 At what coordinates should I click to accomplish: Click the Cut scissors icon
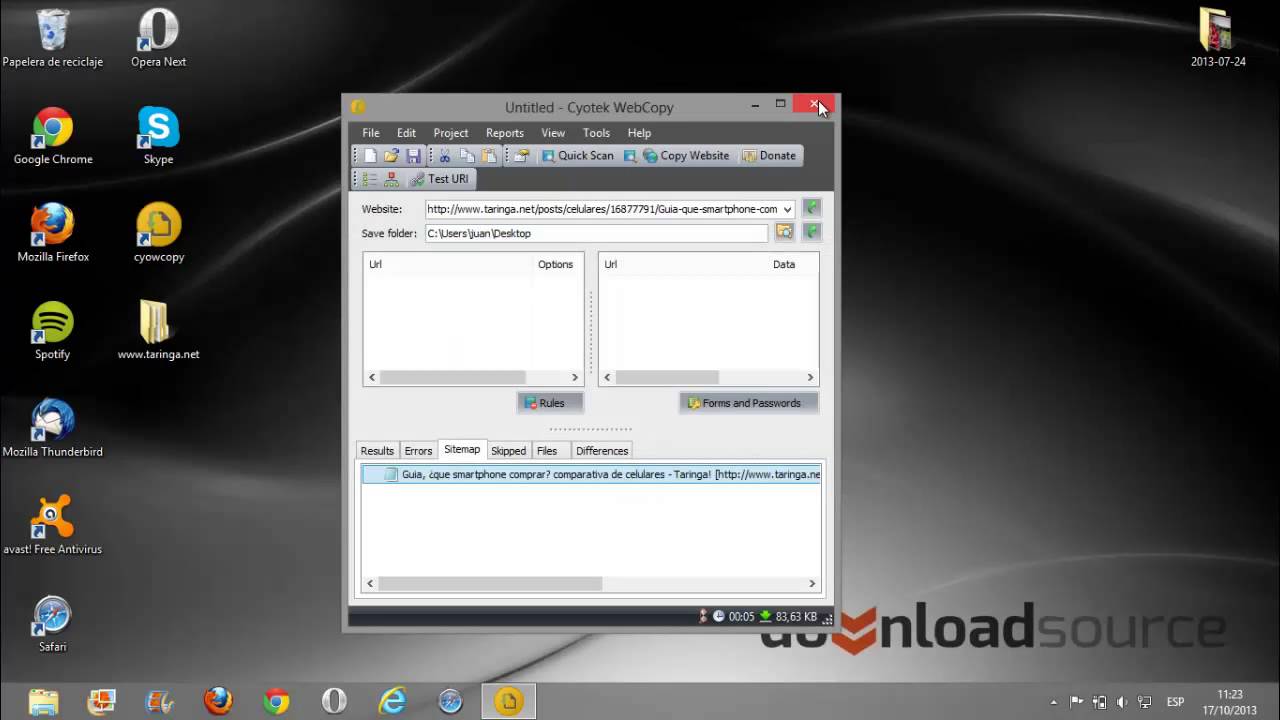point(444,156)
